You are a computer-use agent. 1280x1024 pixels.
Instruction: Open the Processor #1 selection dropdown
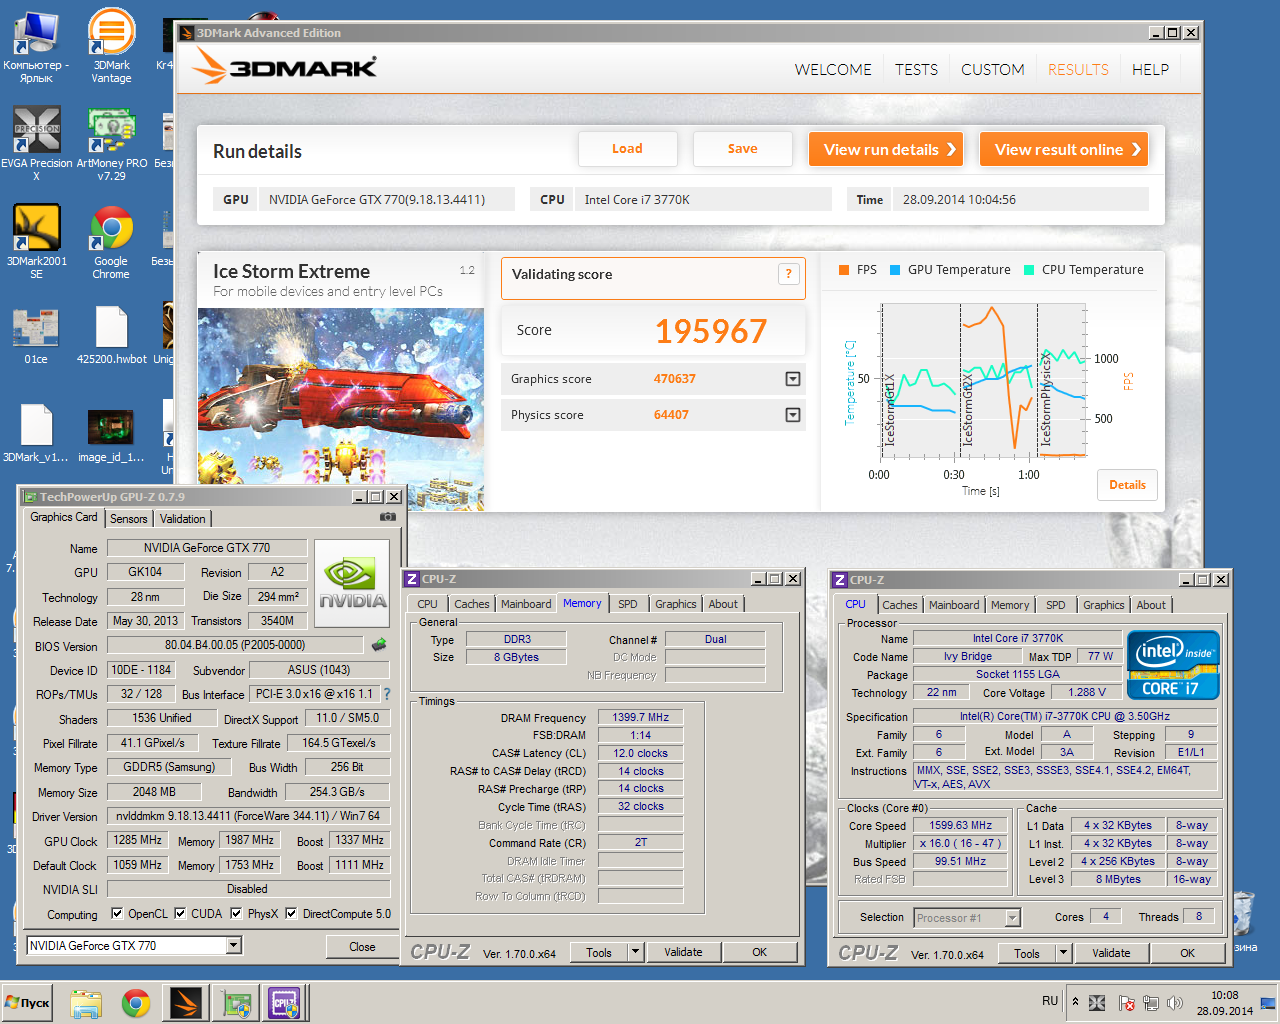[1013, 918]
